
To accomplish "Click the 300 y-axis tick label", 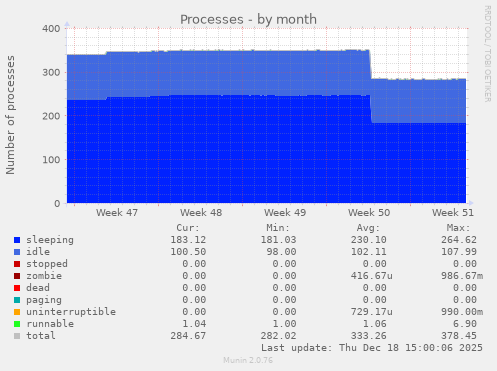I will 51,72.
